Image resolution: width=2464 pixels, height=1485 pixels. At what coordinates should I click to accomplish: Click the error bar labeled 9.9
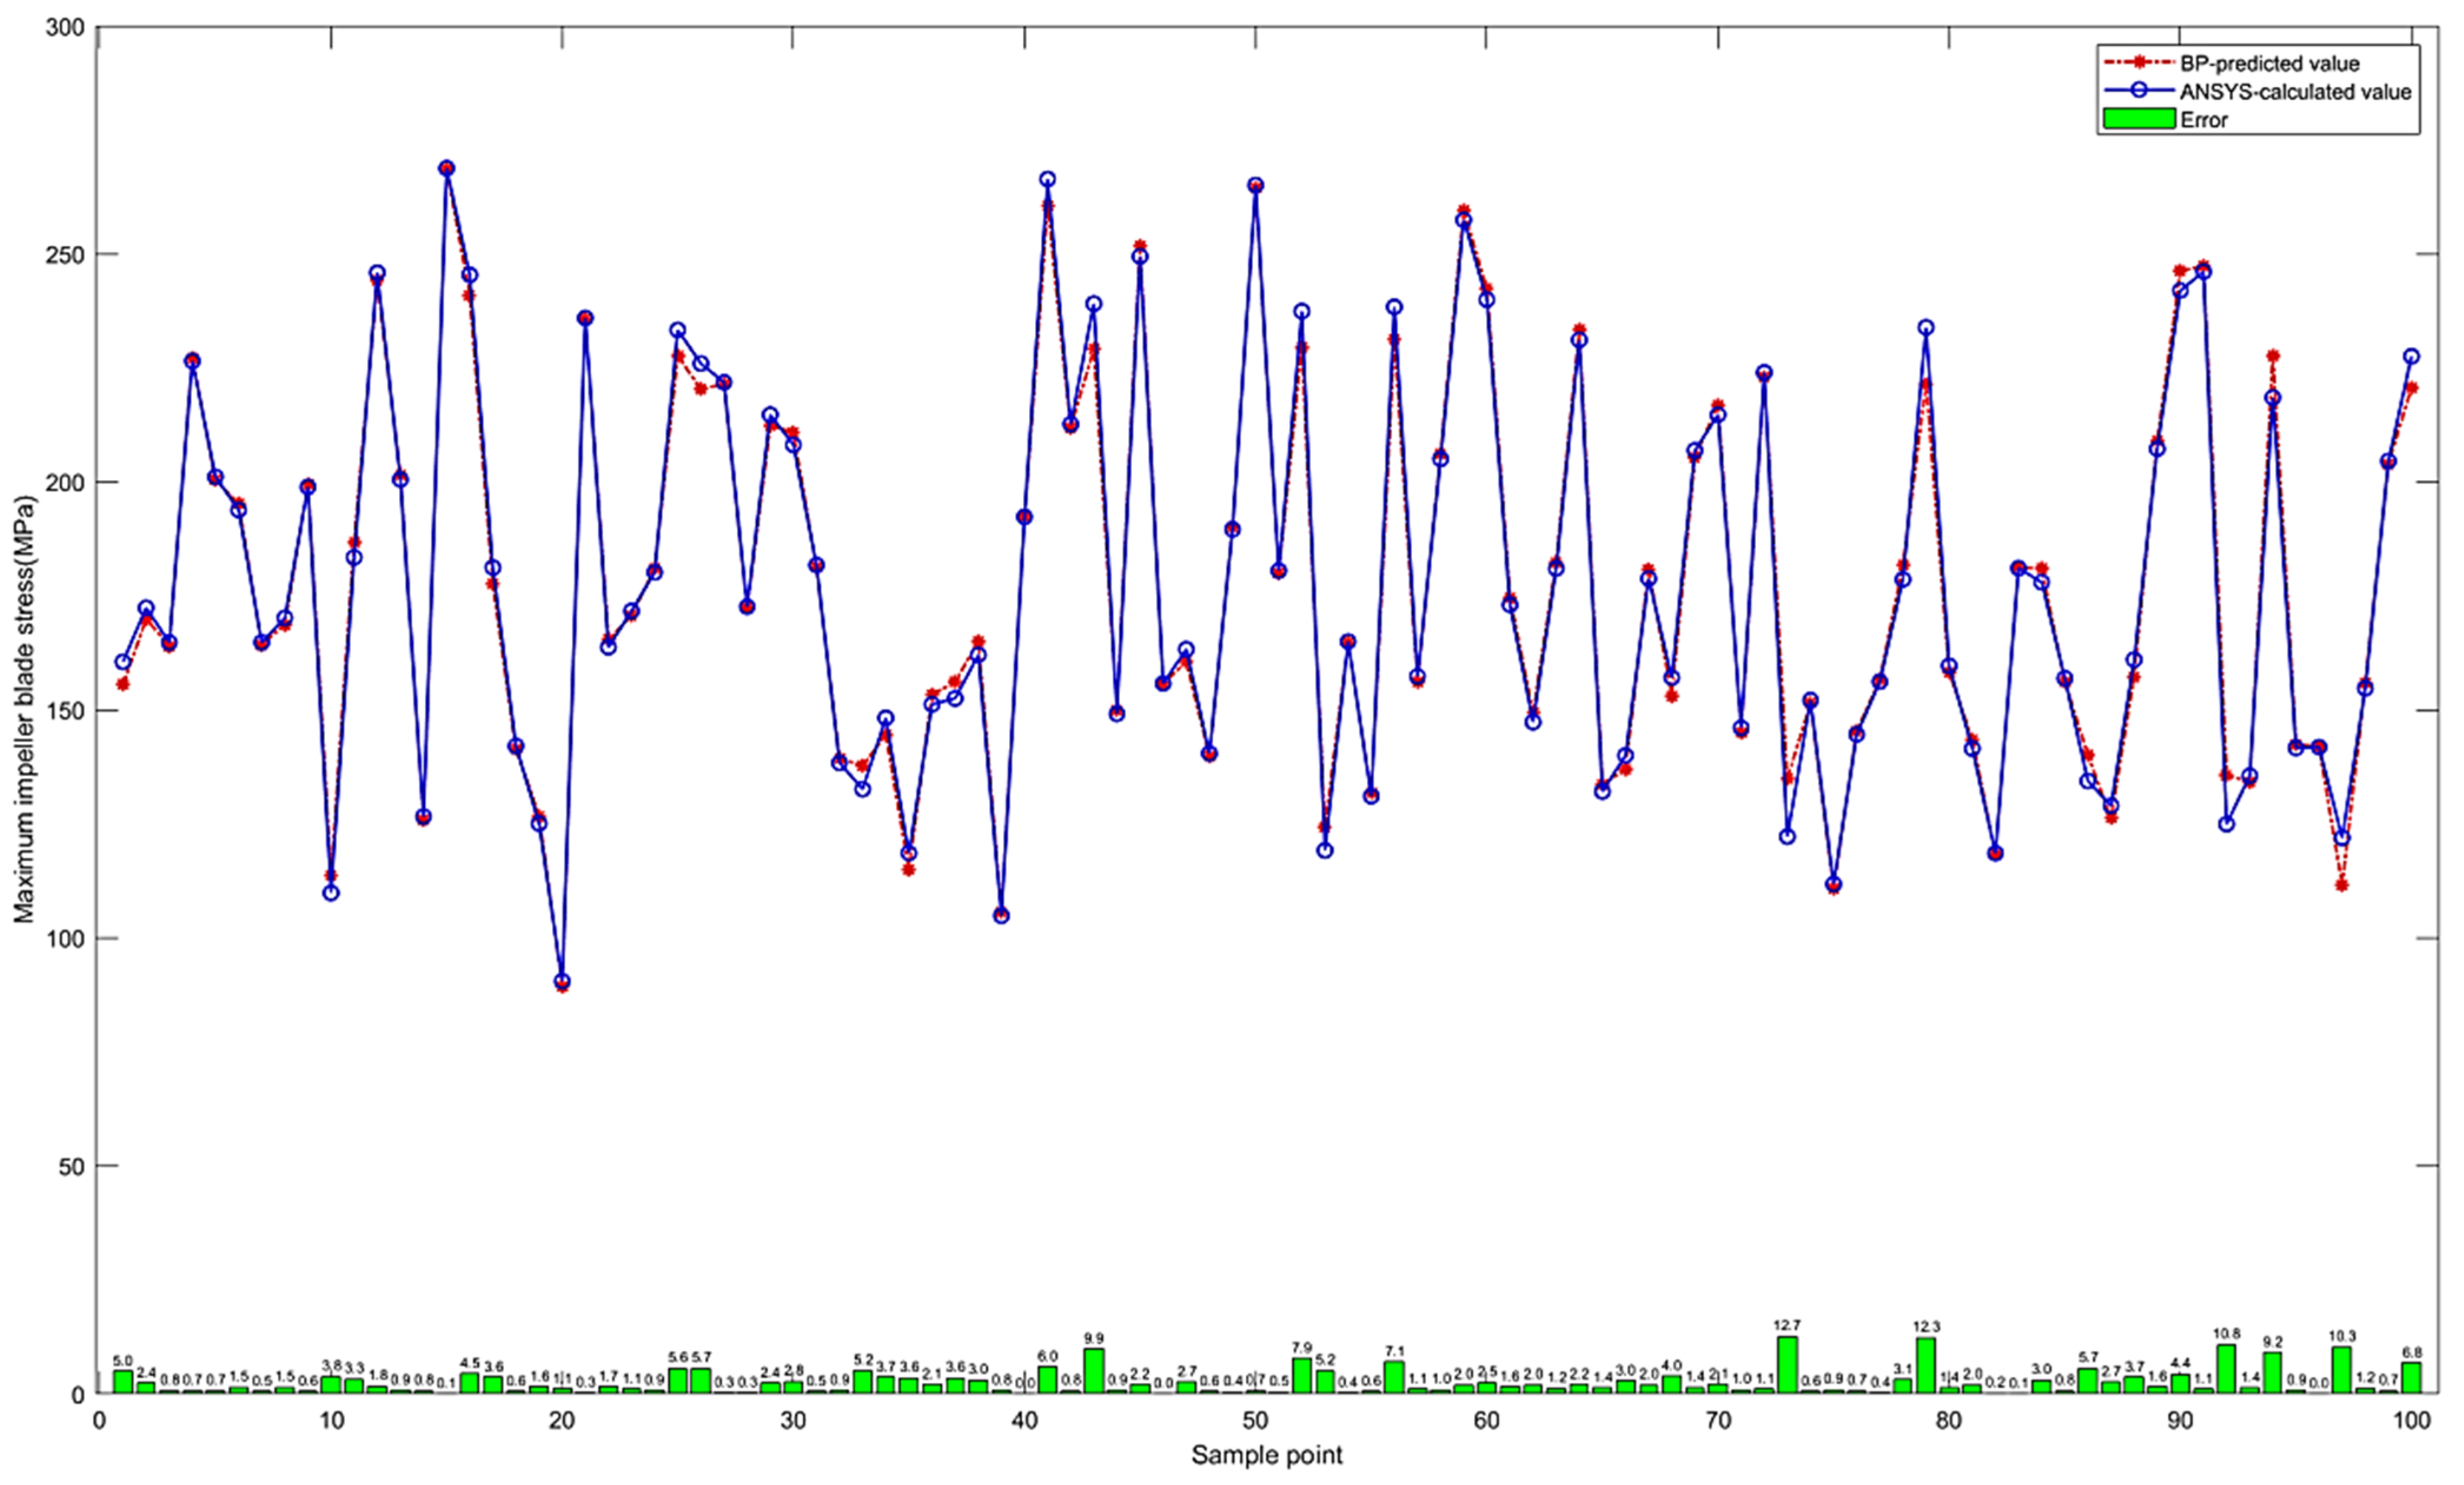(x=1094, y=1370)
